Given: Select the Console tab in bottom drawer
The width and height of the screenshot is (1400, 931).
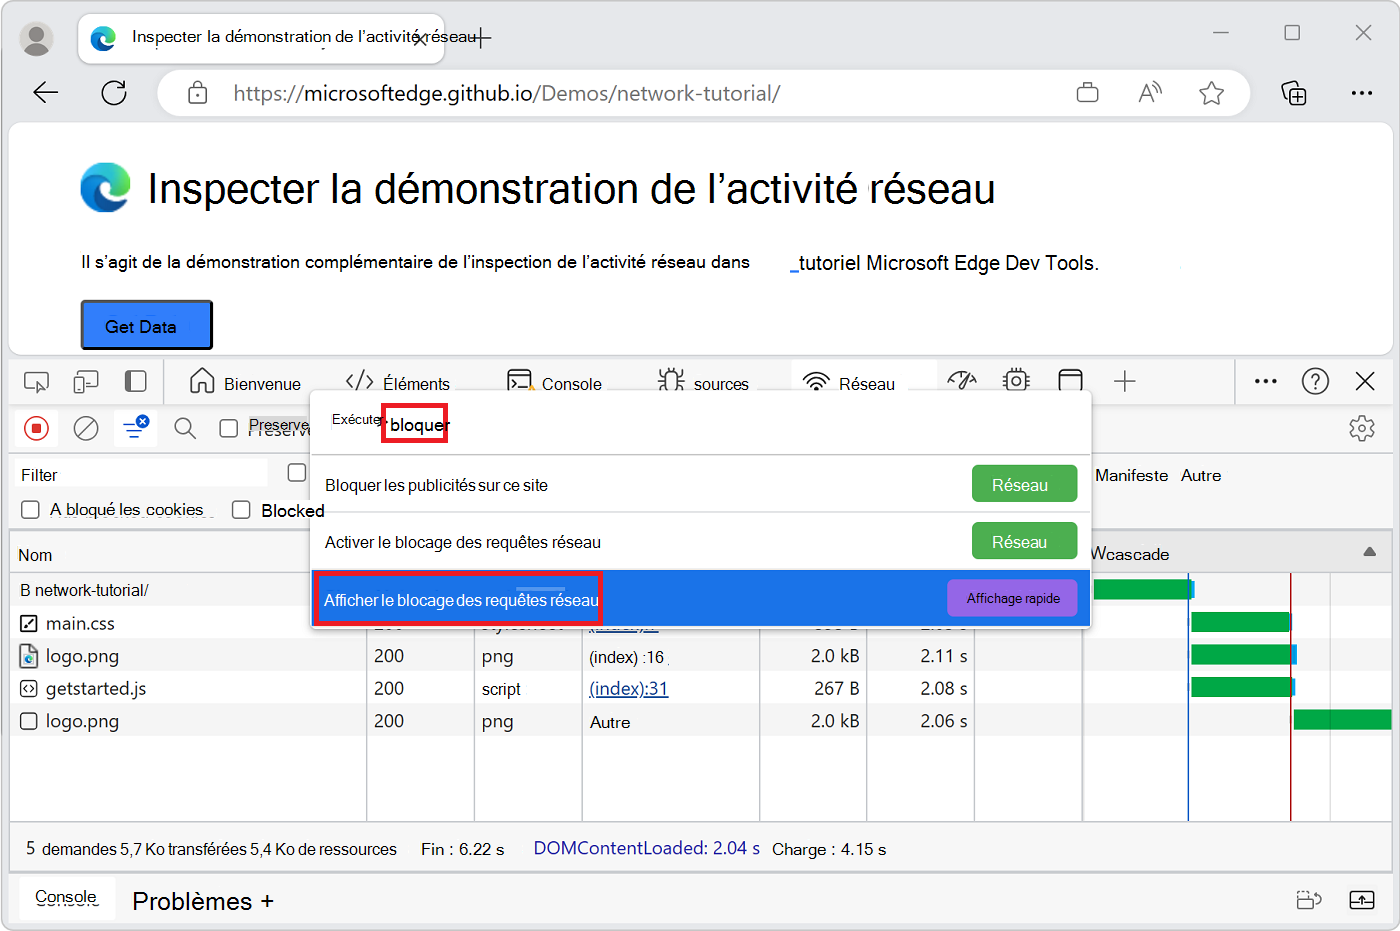Looking at the screenshot, I should coord(66,898).
